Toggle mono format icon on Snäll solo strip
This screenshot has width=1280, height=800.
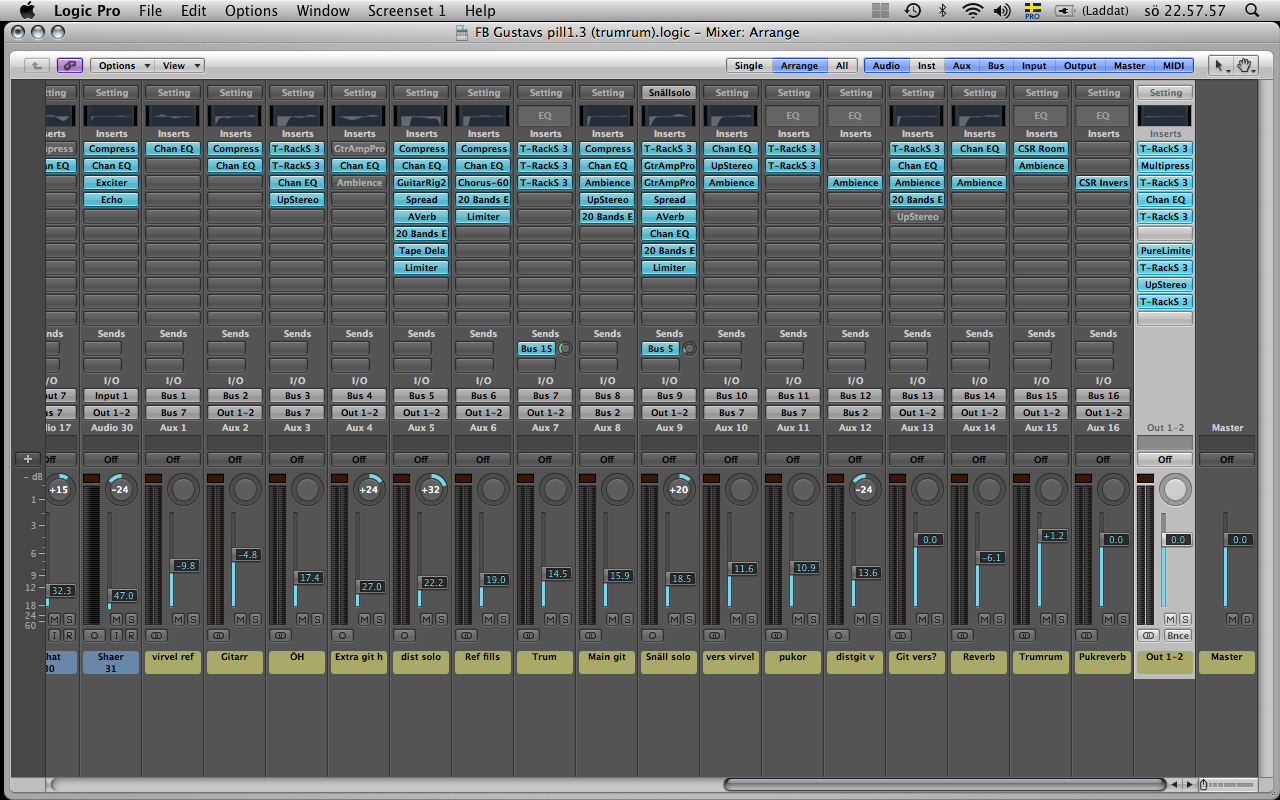pyautogui.click(x=652, y=635)
